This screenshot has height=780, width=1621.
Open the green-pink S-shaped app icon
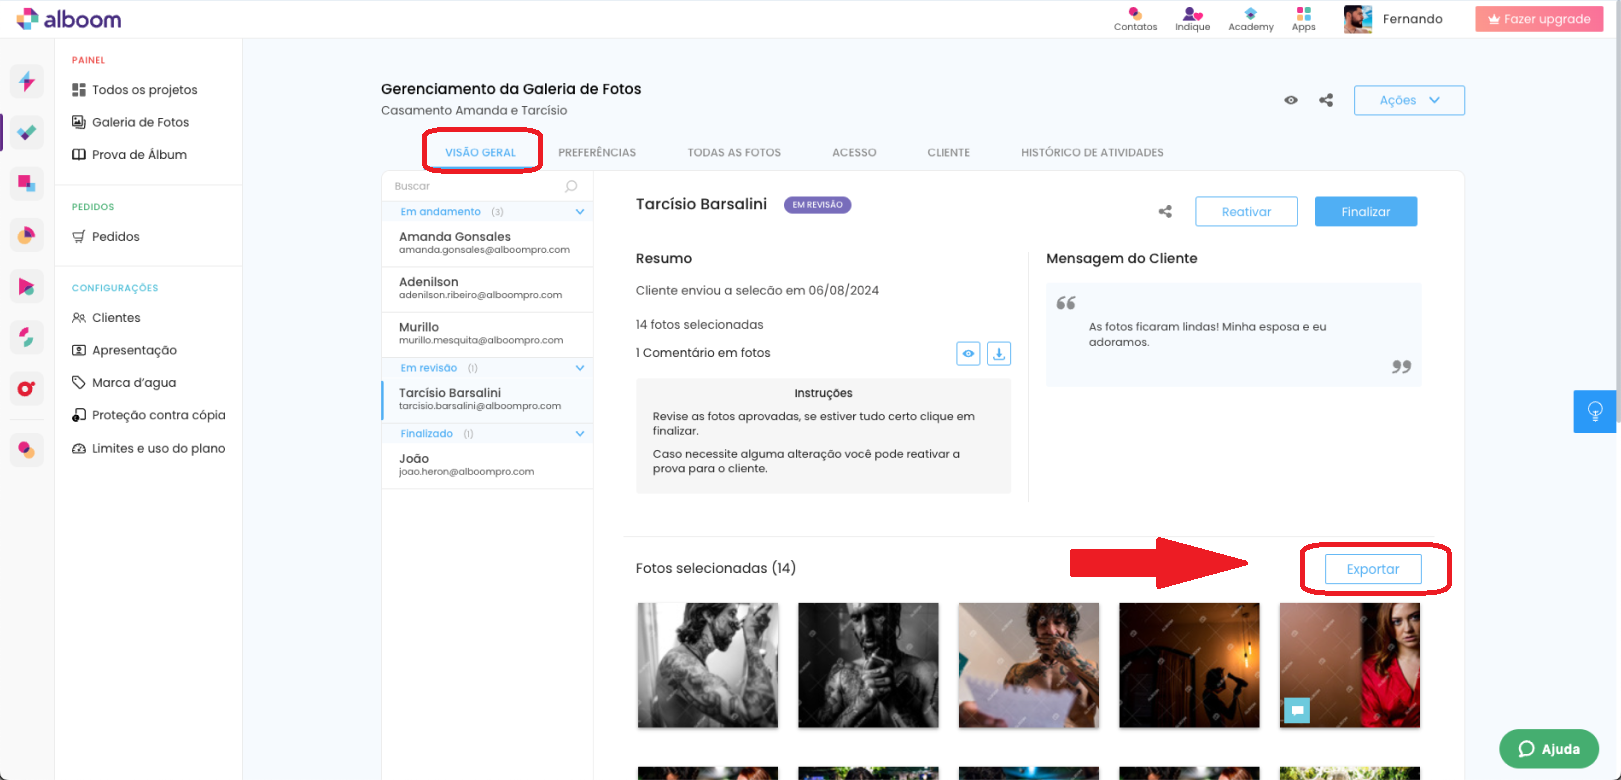(27, 337)
